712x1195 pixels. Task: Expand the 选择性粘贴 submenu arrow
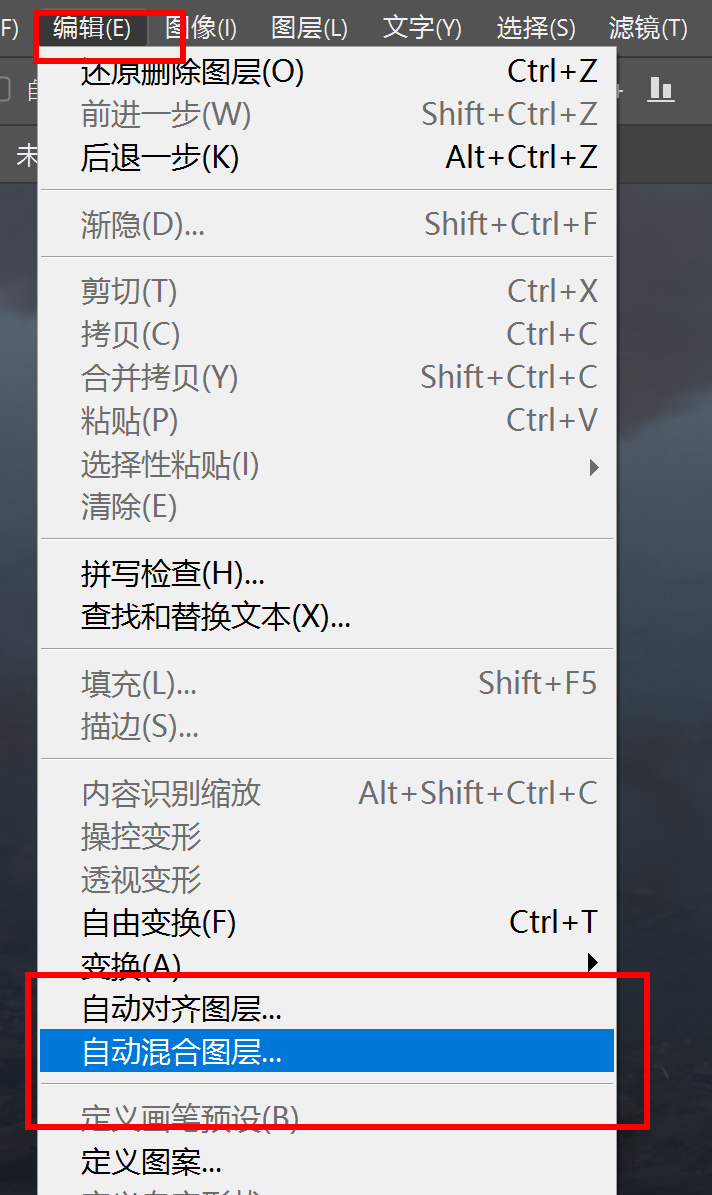594,466
